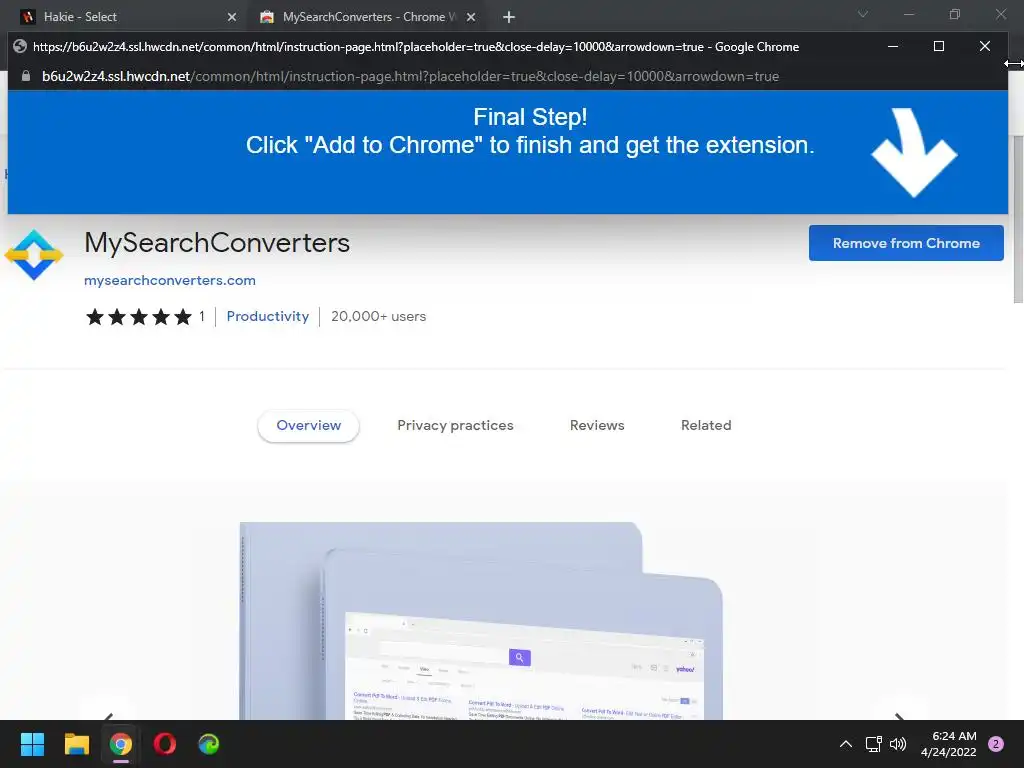The height and width of the screenshot is (768, 1024).
Task: Open the Productivity category link
Action: [x=268, y=316]
